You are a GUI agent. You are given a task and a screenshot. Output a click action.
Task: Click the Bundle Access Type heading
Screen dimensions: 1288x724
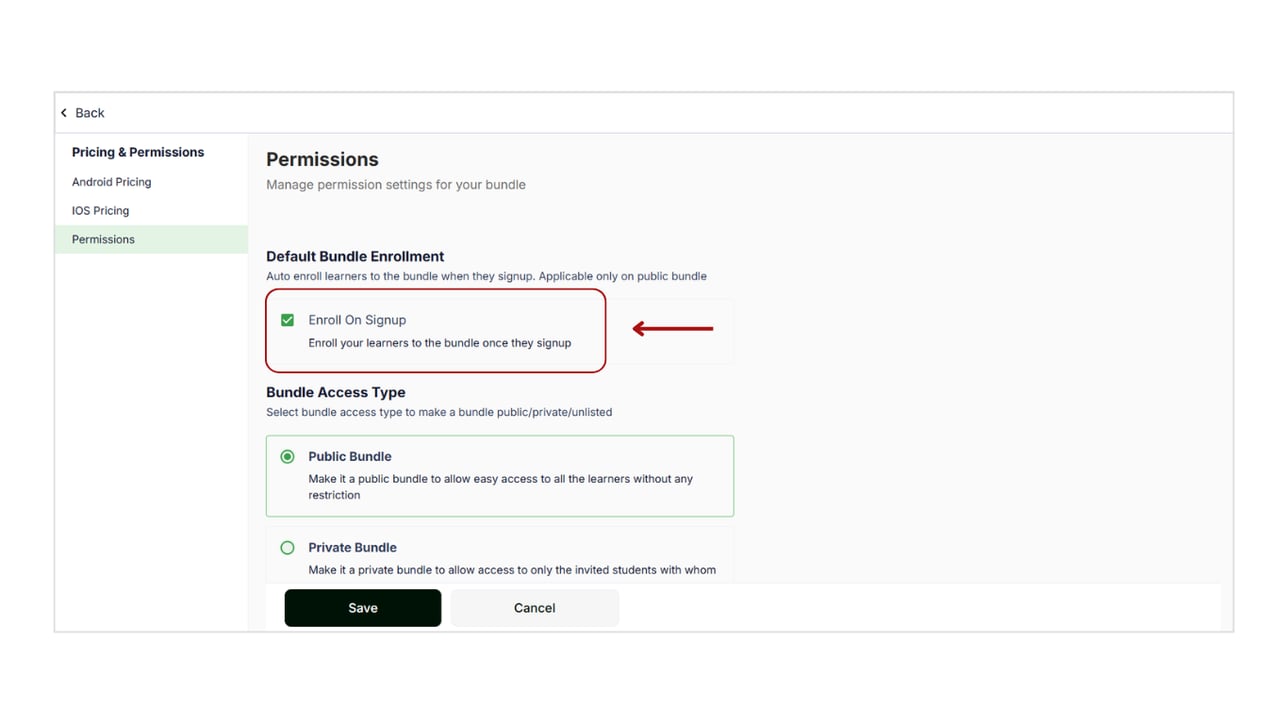pos(336,393)
